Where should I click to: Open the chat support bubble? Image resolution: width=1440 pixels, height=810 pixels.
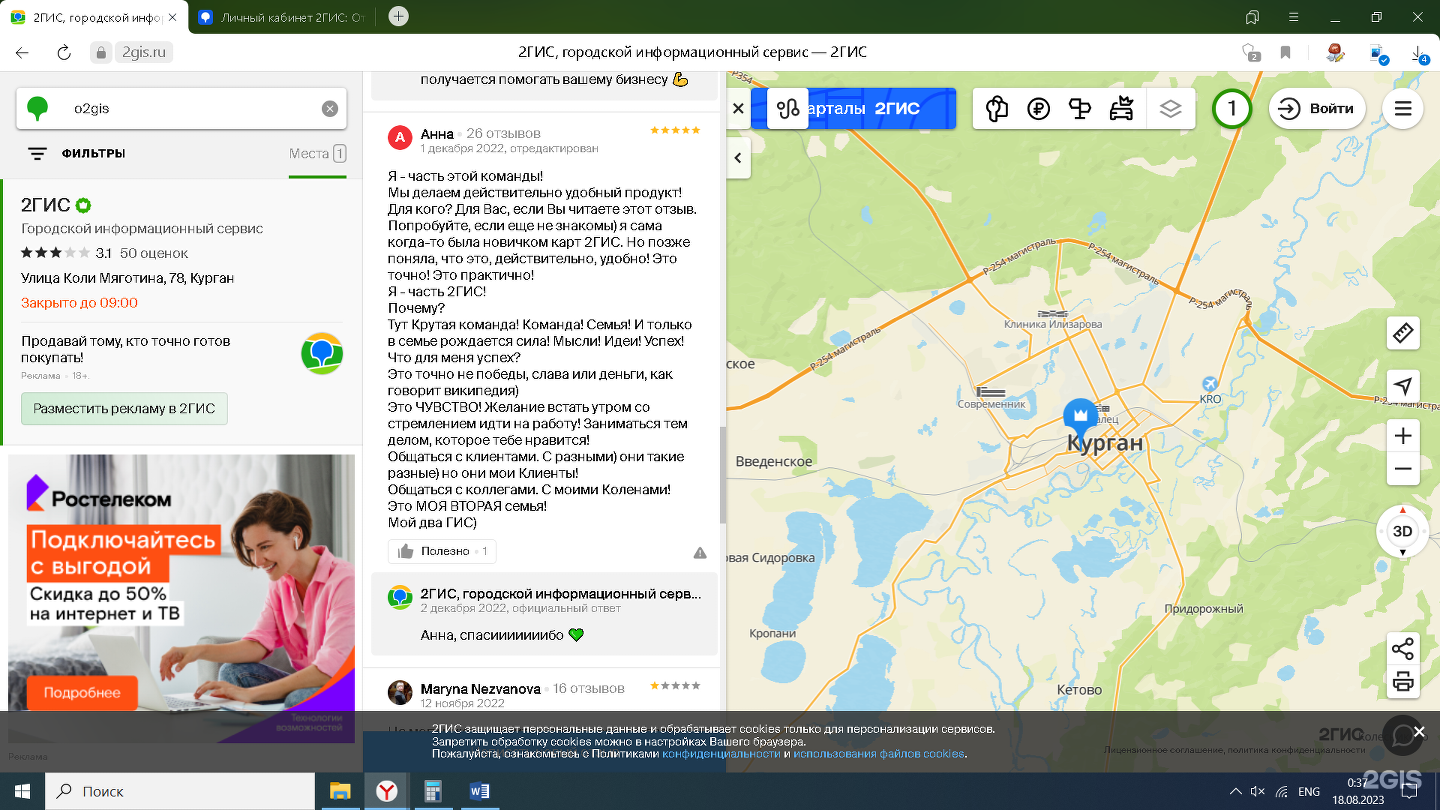point(1402,736)
